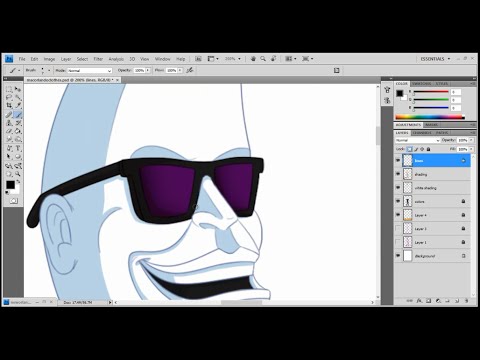Hide the white shading layer

(x=398, y=188)
